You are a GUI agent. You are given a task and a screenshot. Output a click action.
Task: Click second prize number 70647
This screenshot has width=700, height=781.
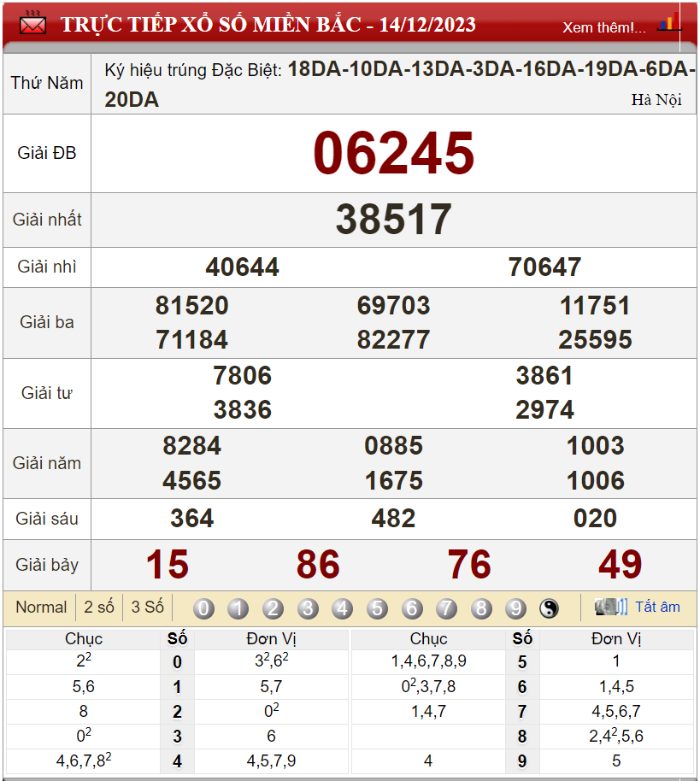coord(545,267)
